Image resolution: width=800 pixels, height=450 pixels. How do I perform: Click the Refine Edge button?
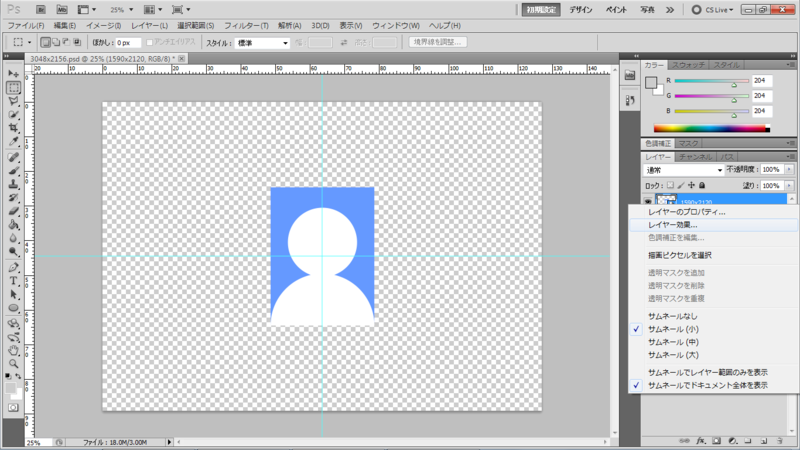437,42
